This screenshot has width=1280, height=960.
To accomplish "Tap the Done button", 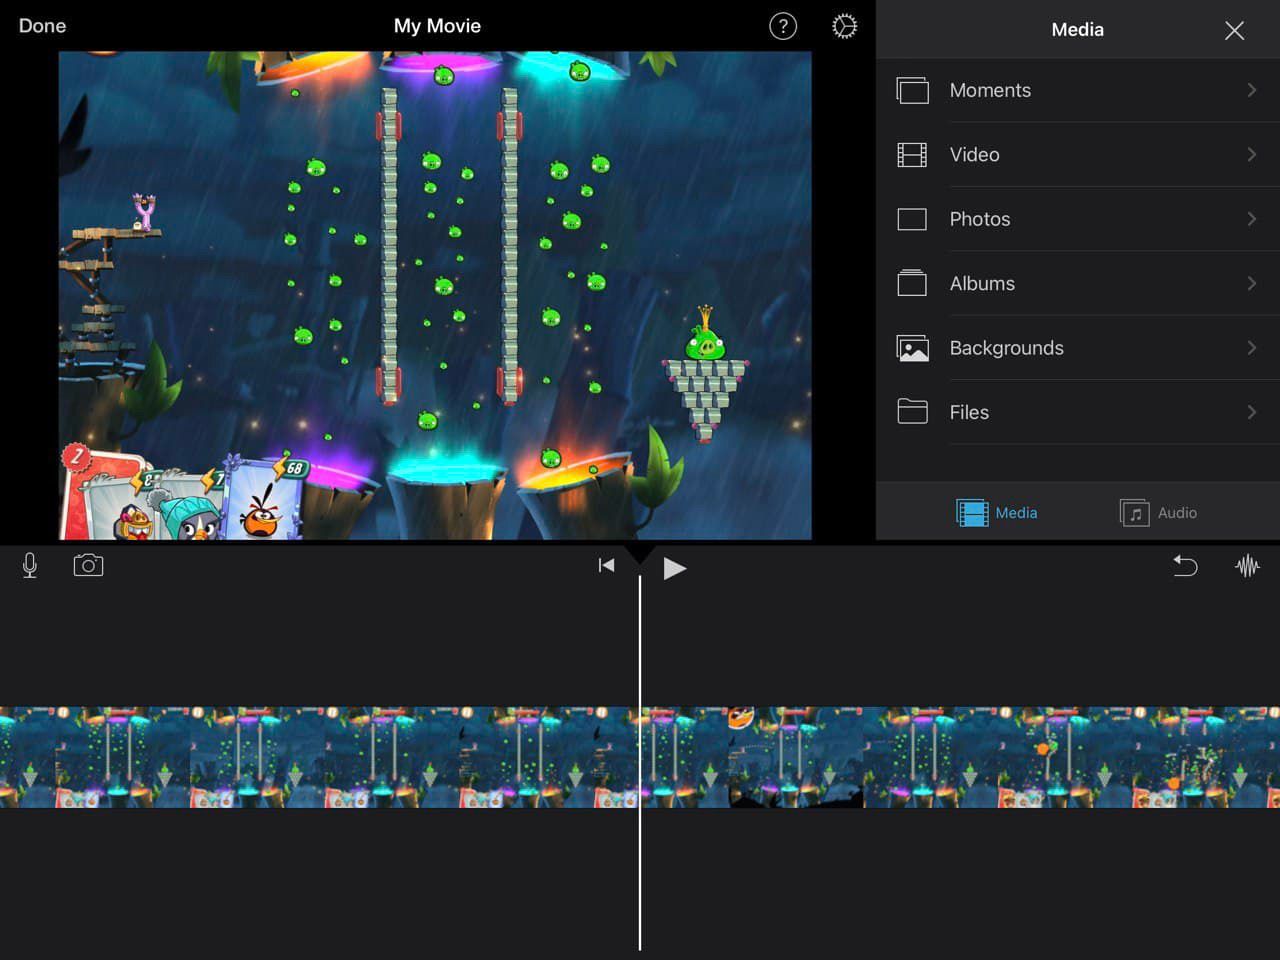I will (42, 26).
